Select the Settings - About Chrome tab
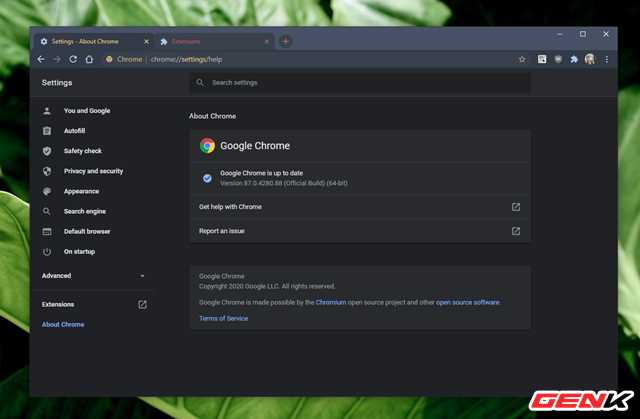 pos(94,41)
